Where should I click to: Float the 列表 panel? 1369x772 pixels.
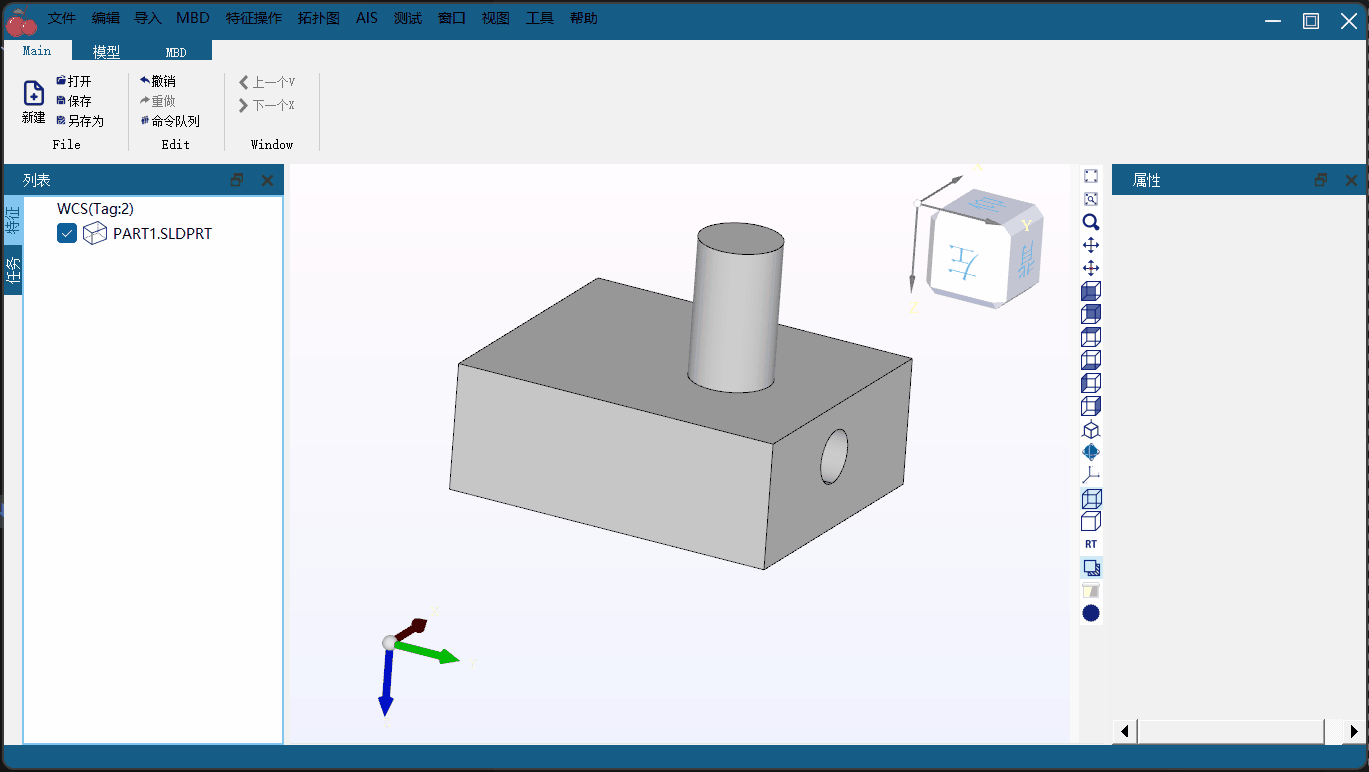pos(237,180)
